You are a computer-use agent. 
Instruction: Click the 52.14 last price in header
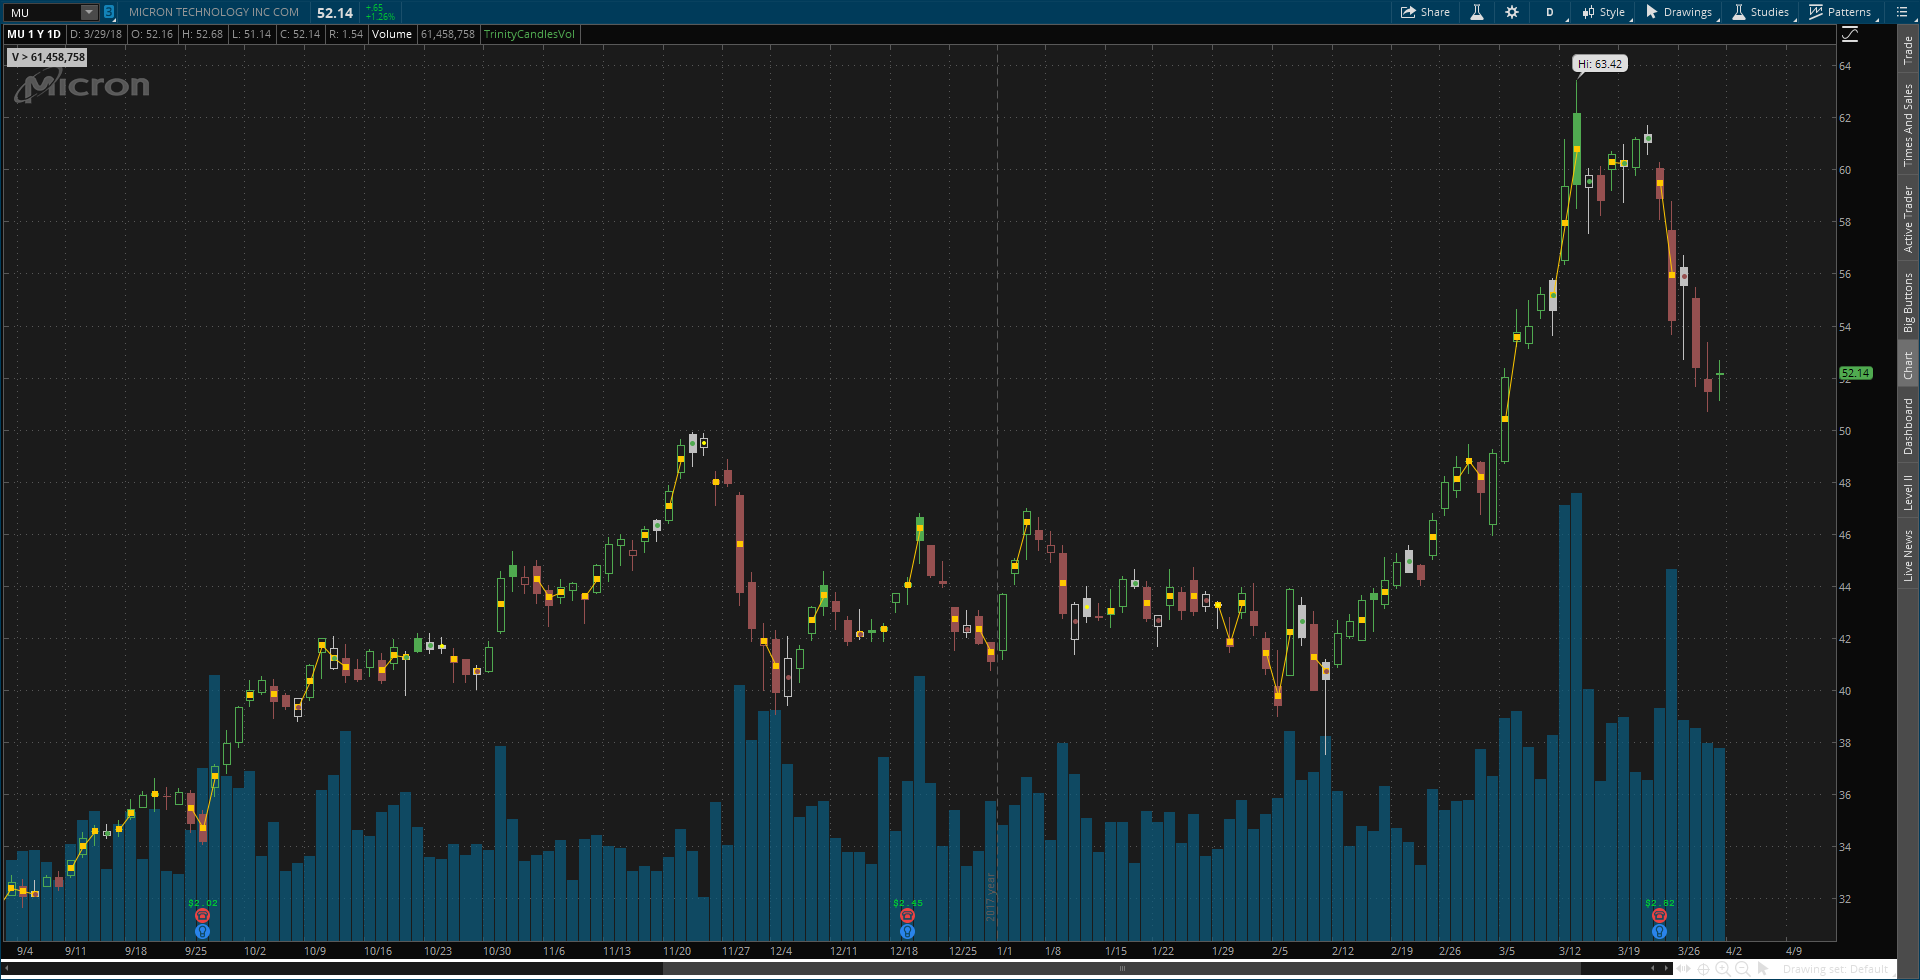tap(335, 13)
